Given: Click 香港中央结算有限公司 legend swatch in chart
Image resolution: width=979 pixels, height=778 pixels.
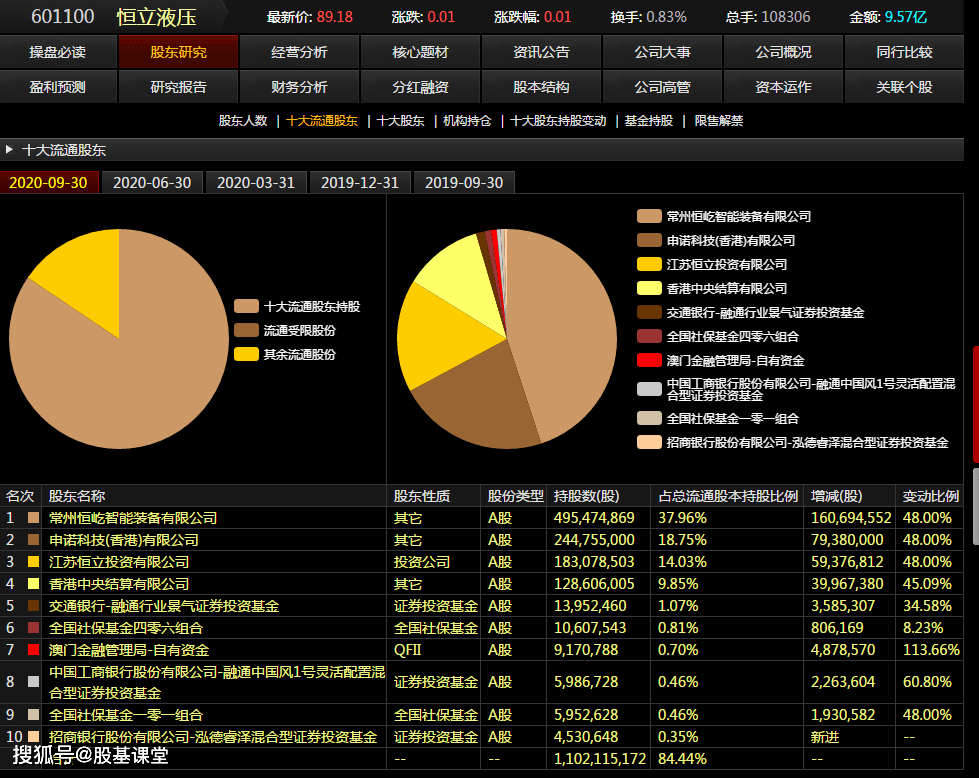Looking at the screenshot, I should [x=649, y=288].
